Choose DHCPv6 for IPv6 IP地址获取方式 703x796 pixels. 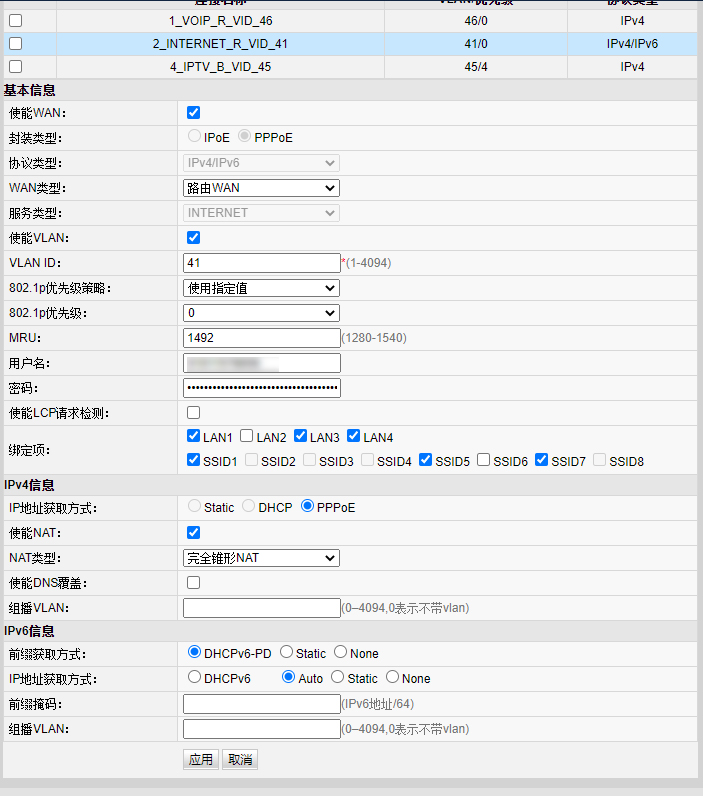pyautogui.click(x=195, y=678)
